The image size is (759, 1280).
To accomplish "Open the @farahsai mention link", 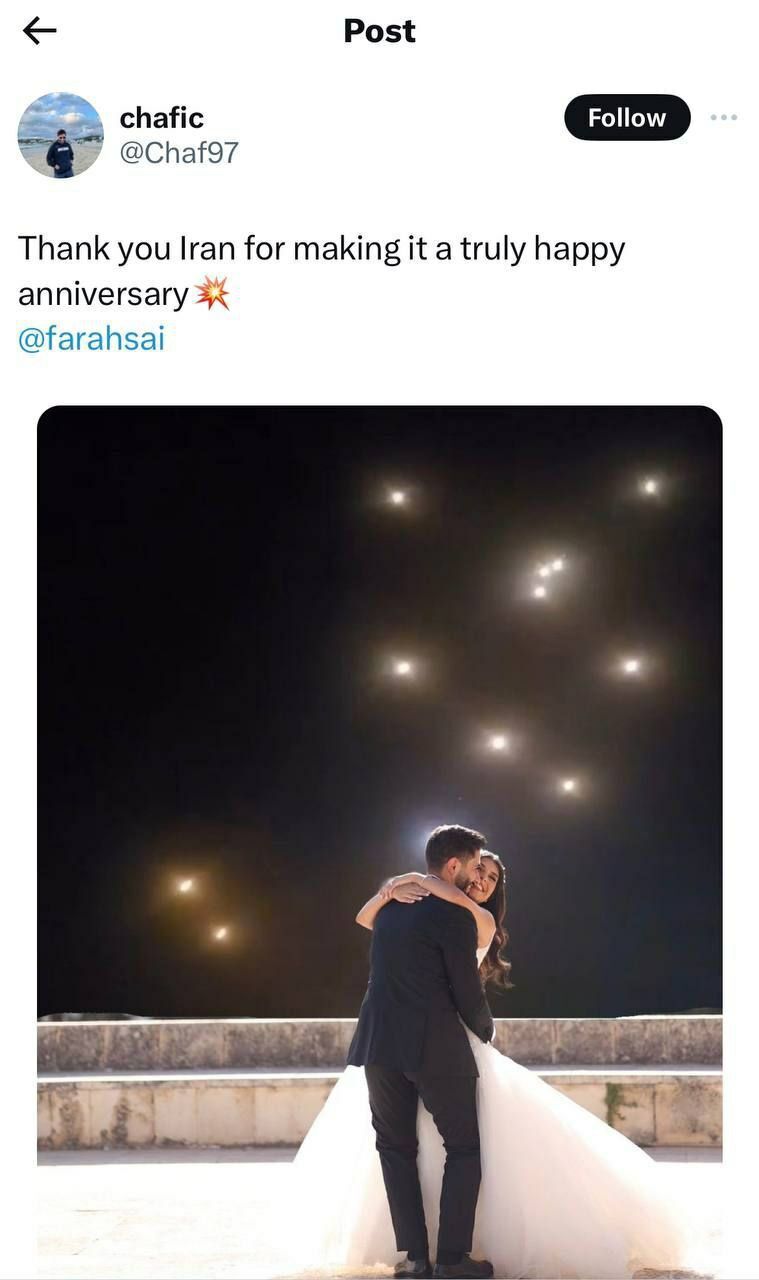I will point(91,339).
